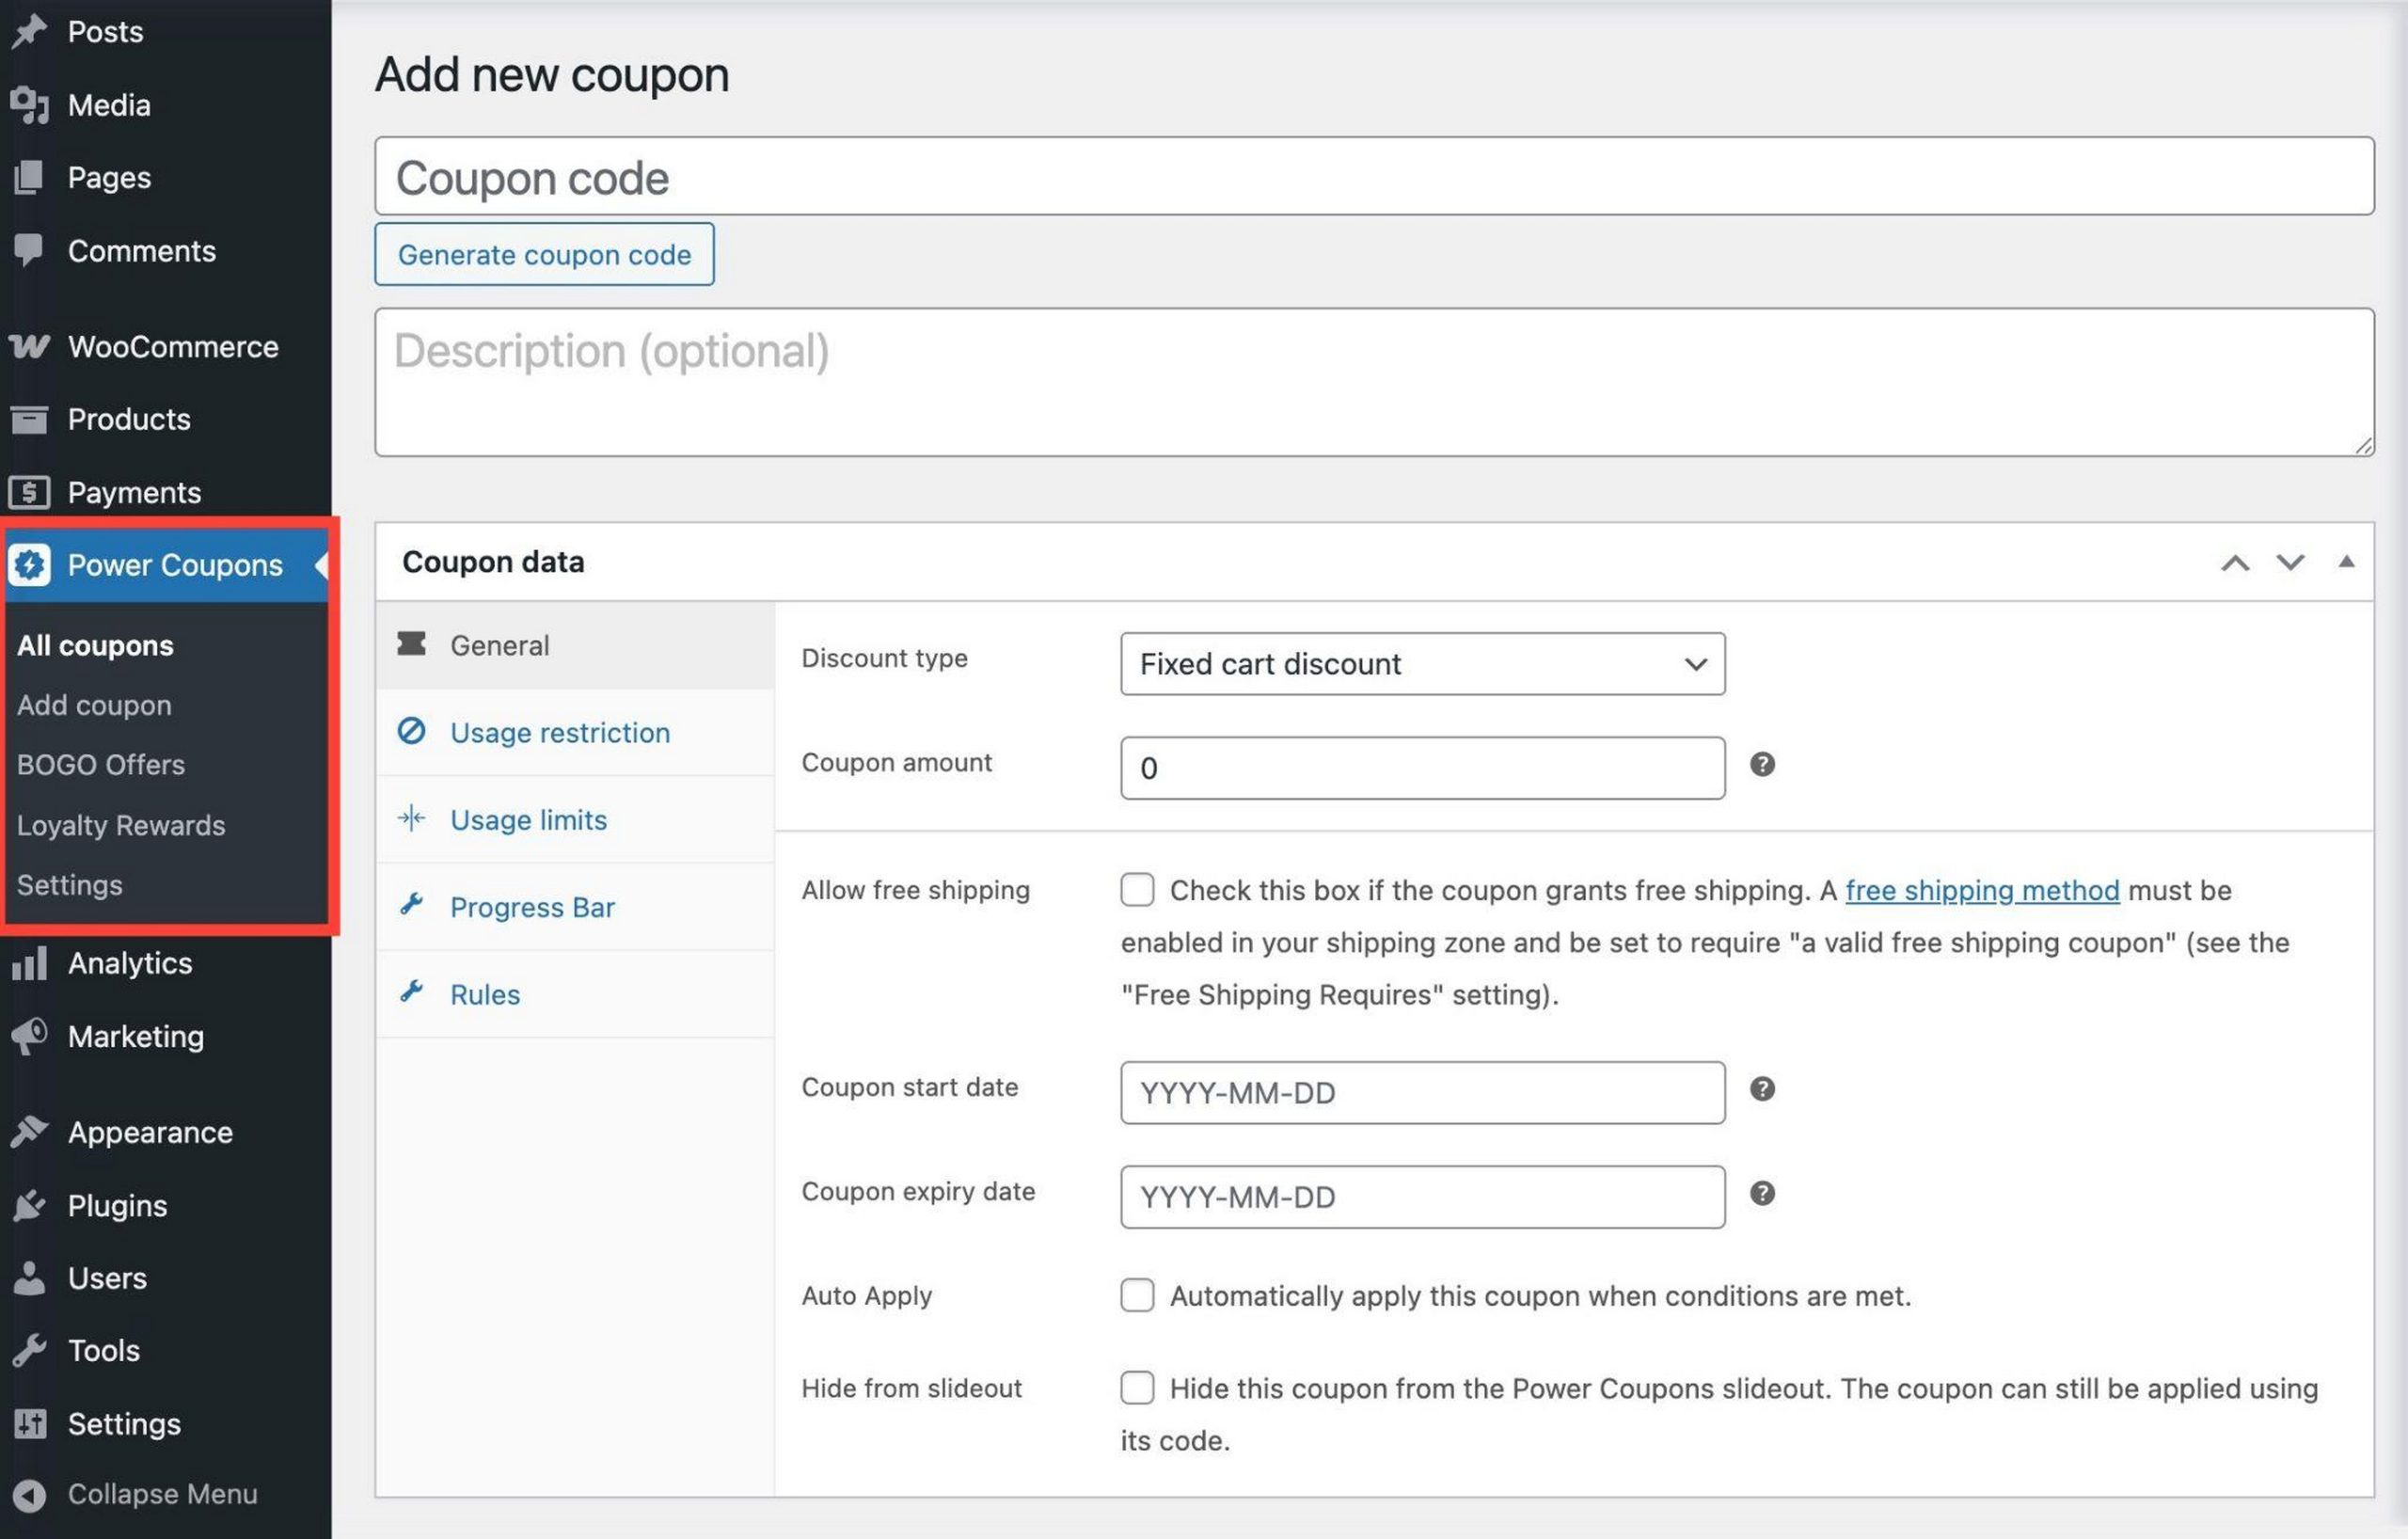Click the Settings sliders icon in sidebar
Screen dimensions: 2408x1539
(x=29, y=1423)
